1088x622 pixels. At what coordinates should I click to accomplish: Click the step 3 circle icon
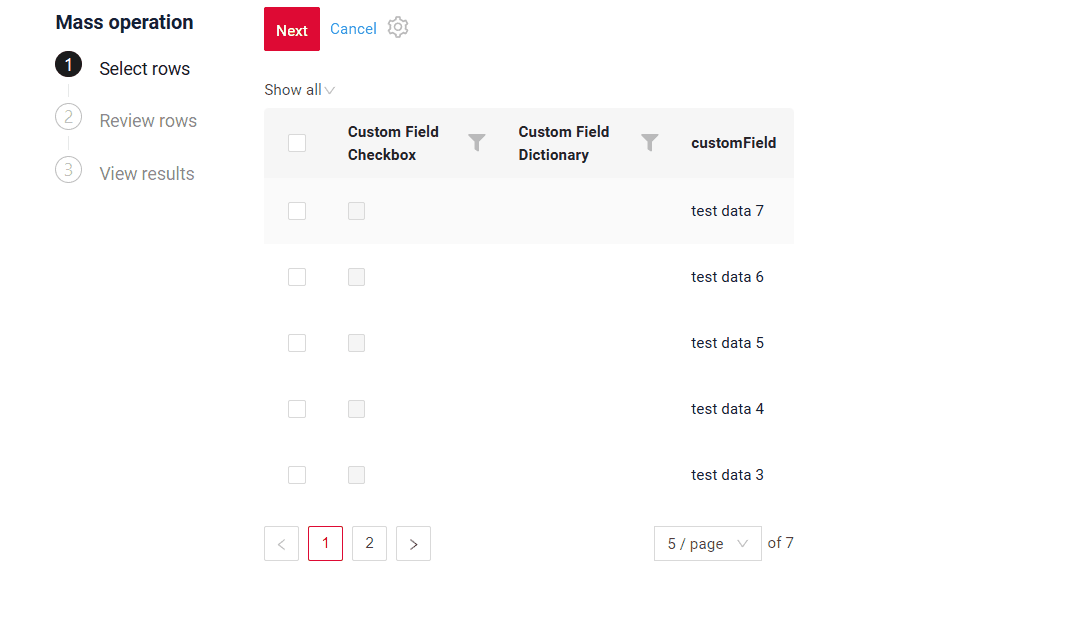click(68, 169)
